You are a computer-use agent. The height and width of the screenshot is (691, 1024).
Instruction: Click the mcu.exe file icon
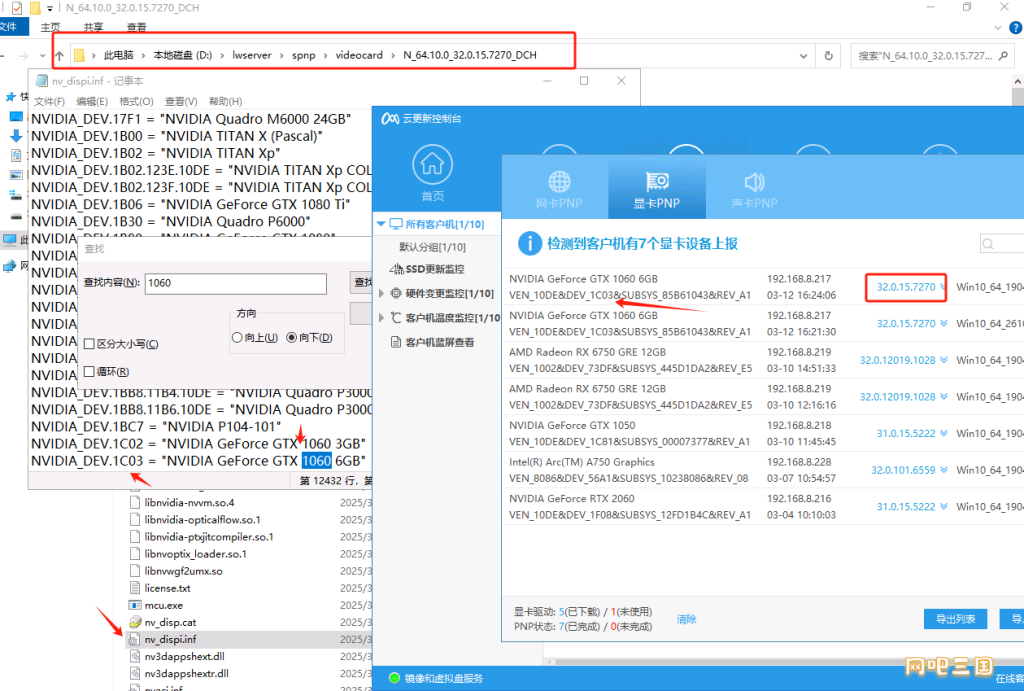click(x=136, y=605)
